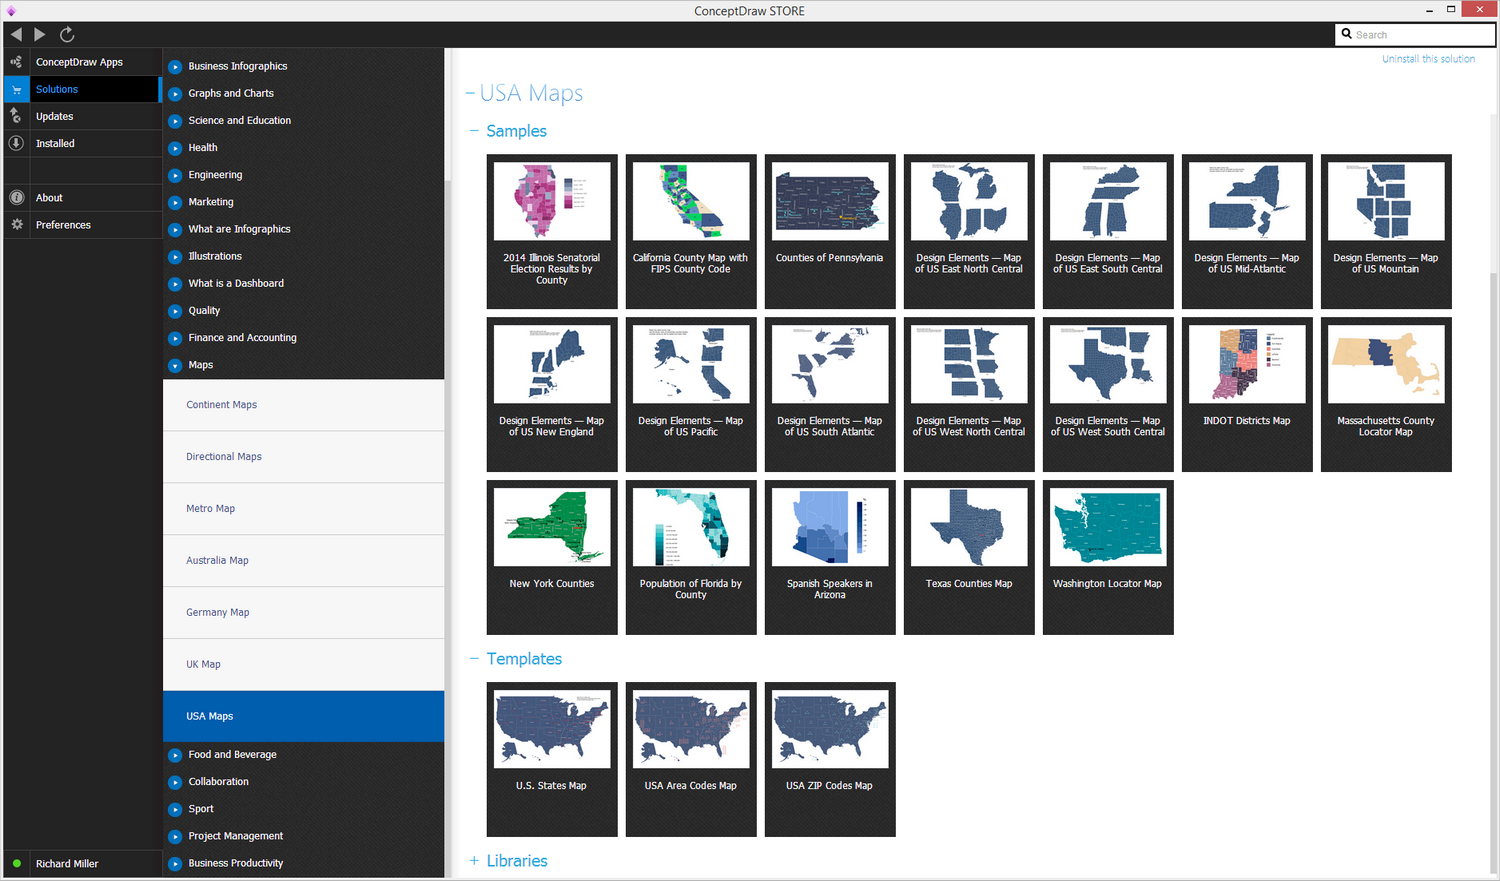The width and height of the screenshot is (1500, 881).
Task: Click the Solutions shopping cart icon
Action: [16, 89]
